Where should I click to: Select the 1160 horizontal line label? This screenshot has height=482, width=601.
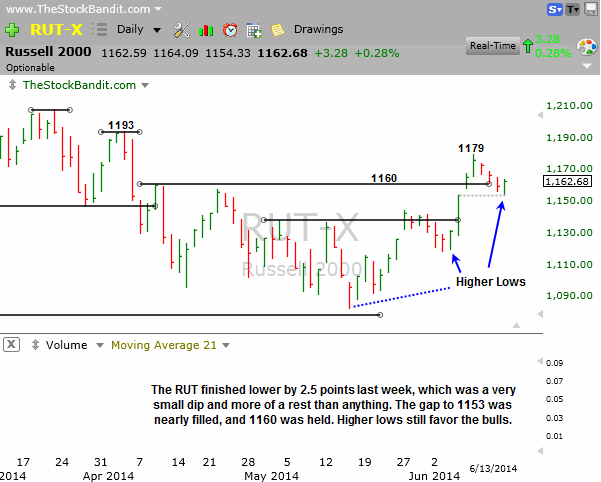point(384,178)
